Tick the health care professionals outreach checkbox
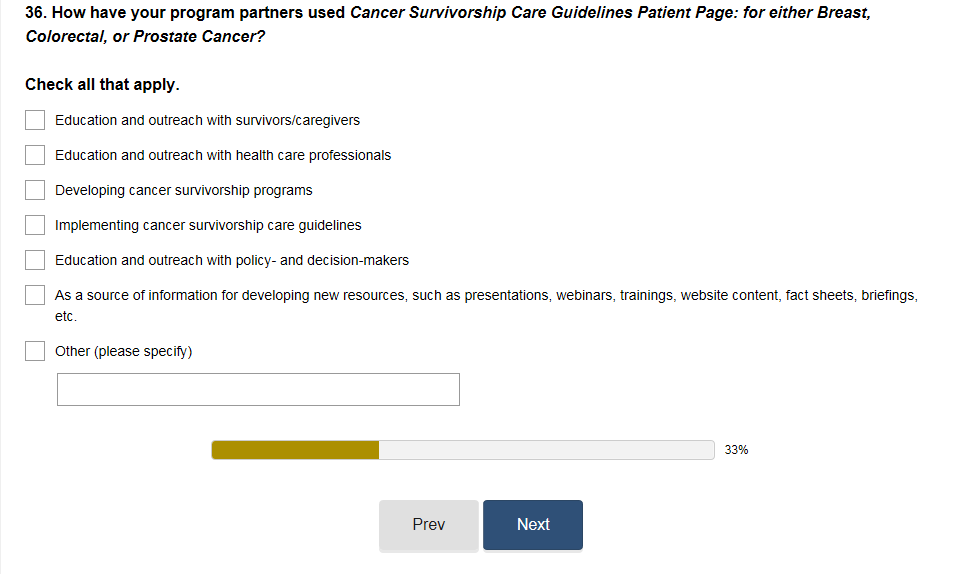This screenshot has height=574, width=961. click(x=35, y=155)
